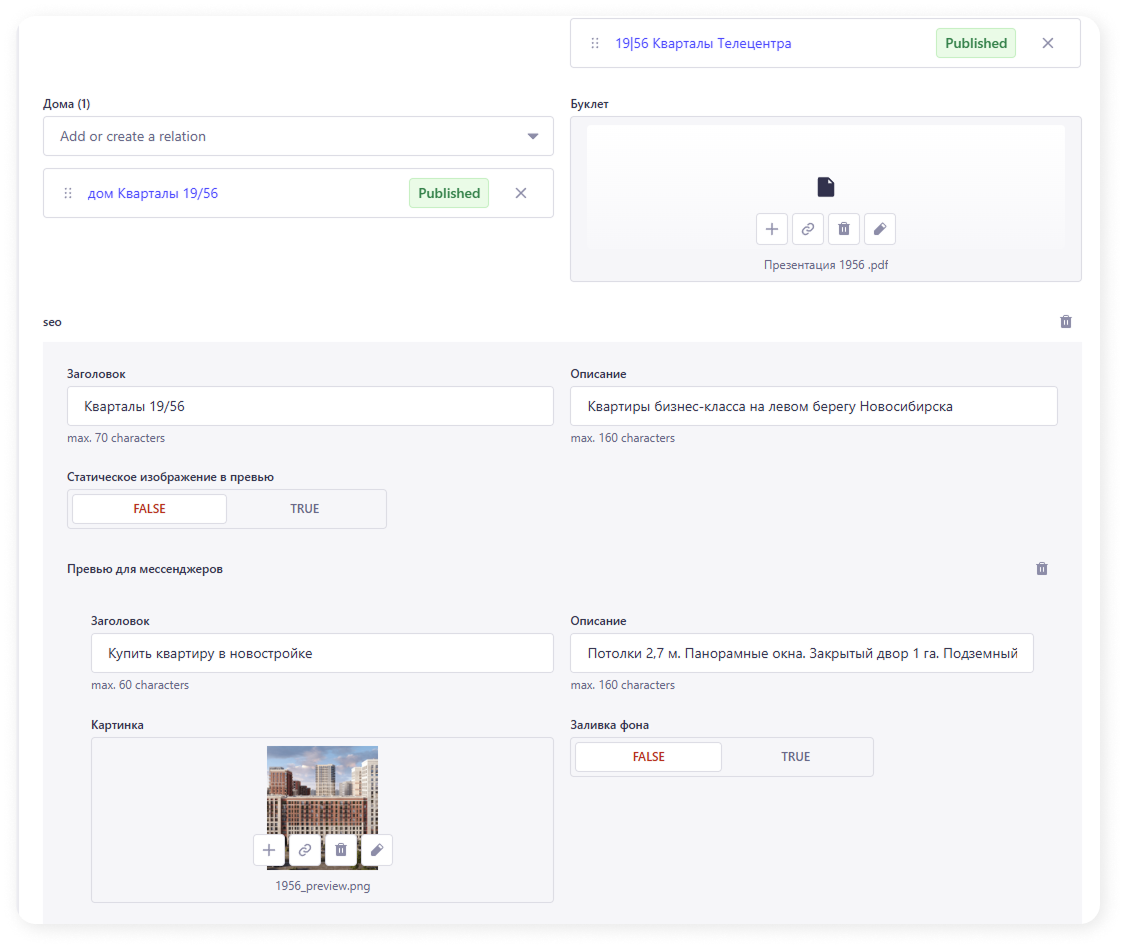Click the add icon under Буклет file

[772, 229]
